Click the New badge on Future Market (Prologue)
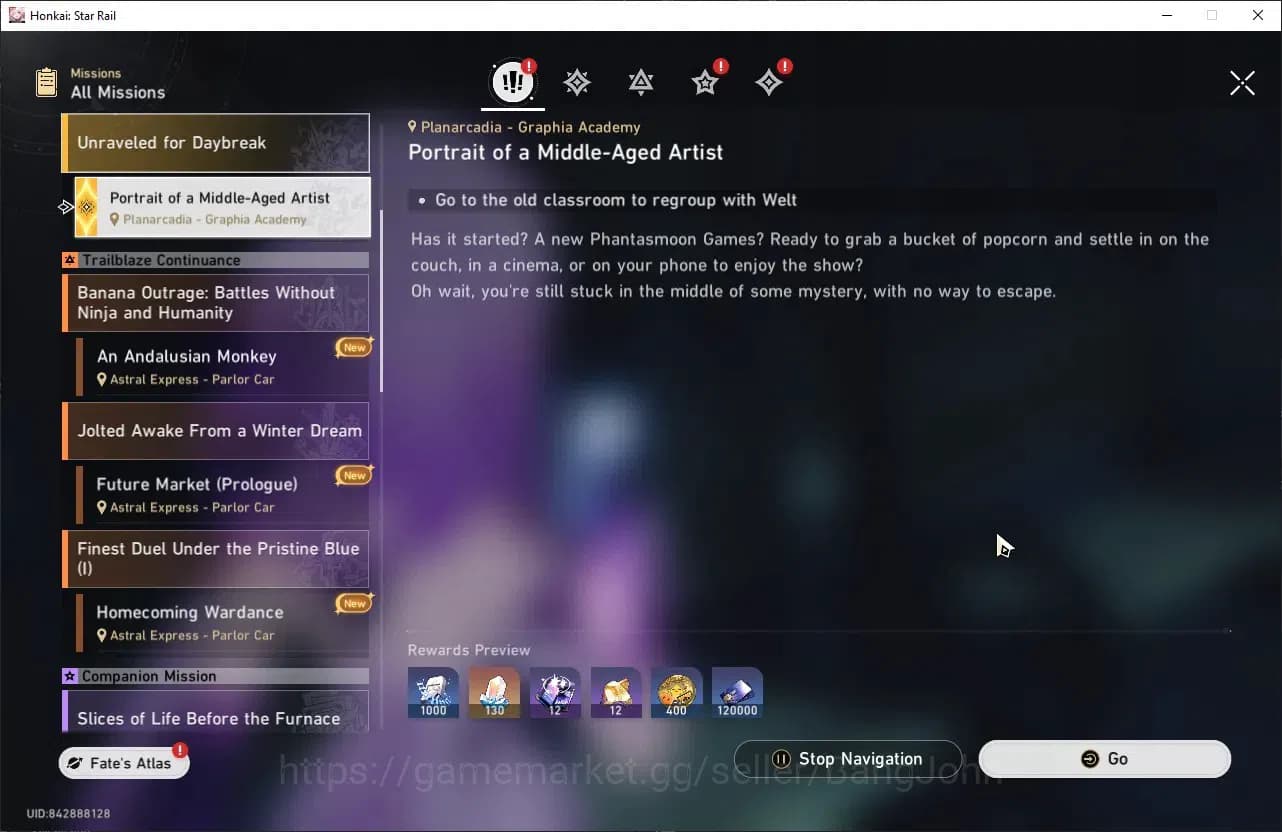The width and height of the screenshot is (1282, 832). point(355,475)
